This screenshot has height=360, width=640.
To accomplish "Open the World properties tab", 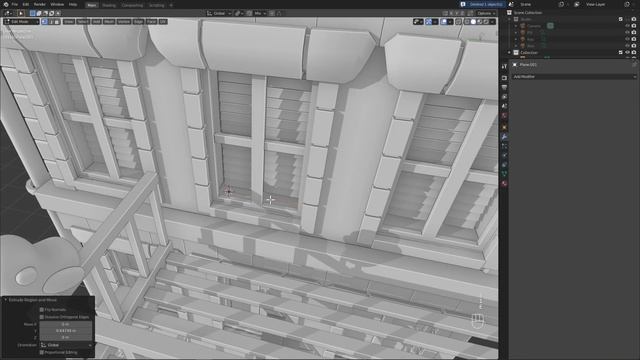I will pos(504,116).
